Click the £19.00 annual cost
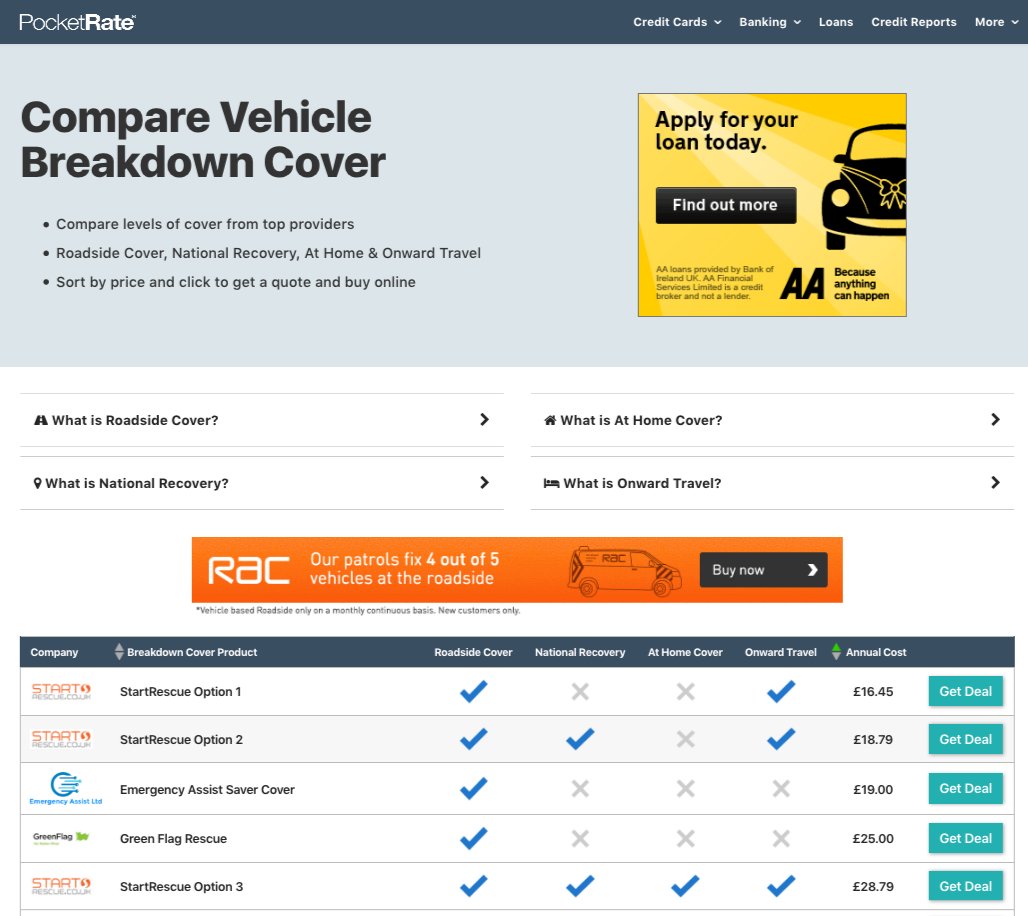 [x=873, y=789]
